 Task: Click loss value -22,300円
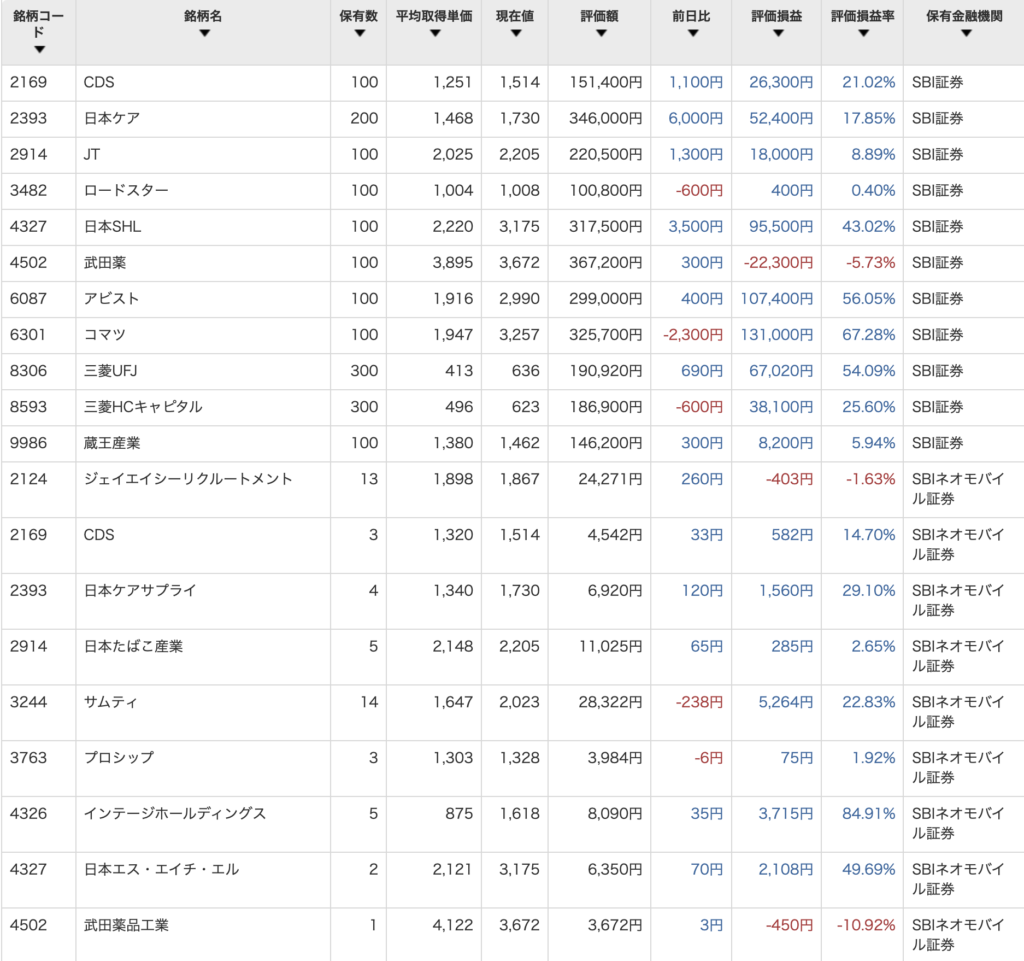[778, 262]
